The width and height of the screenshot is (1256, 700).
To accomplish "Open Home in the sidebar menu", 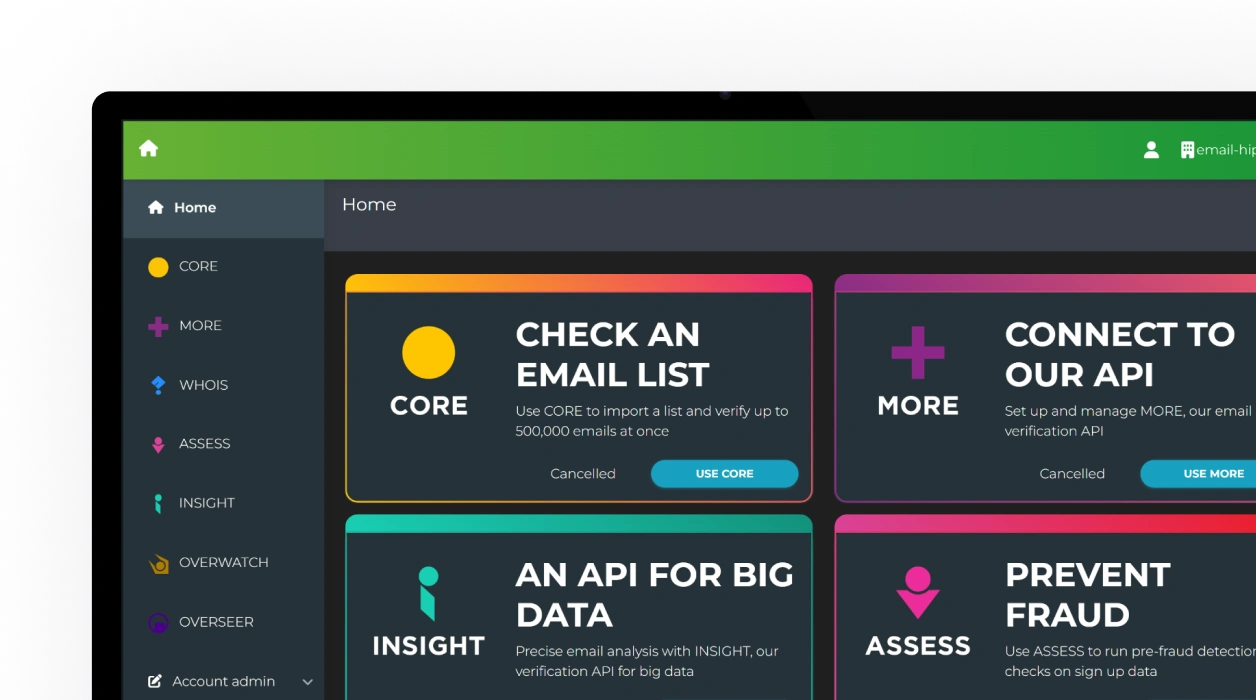I will click(224, 208).
